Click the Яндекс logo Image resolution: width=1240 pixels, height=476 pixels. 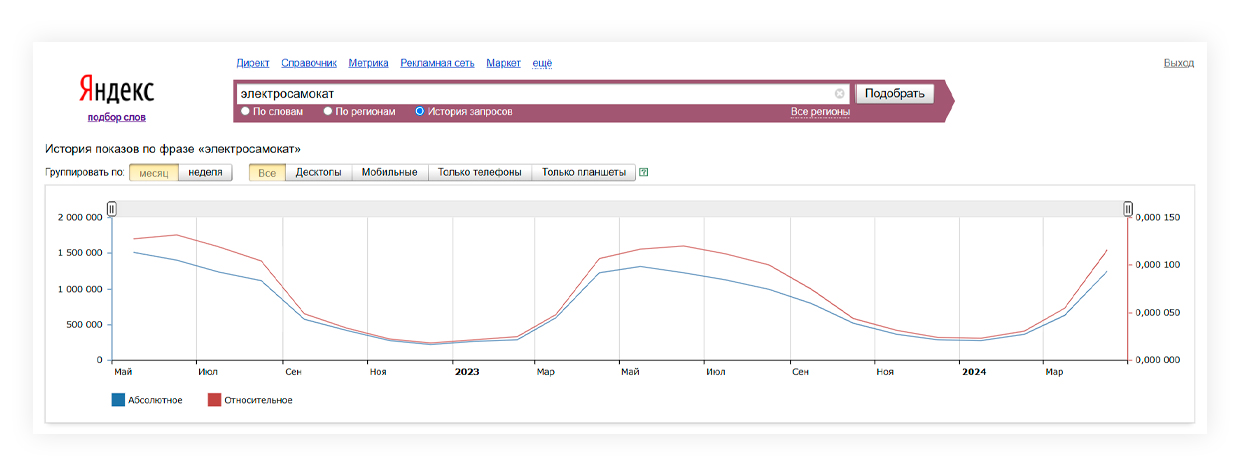(x=117, y=90)
